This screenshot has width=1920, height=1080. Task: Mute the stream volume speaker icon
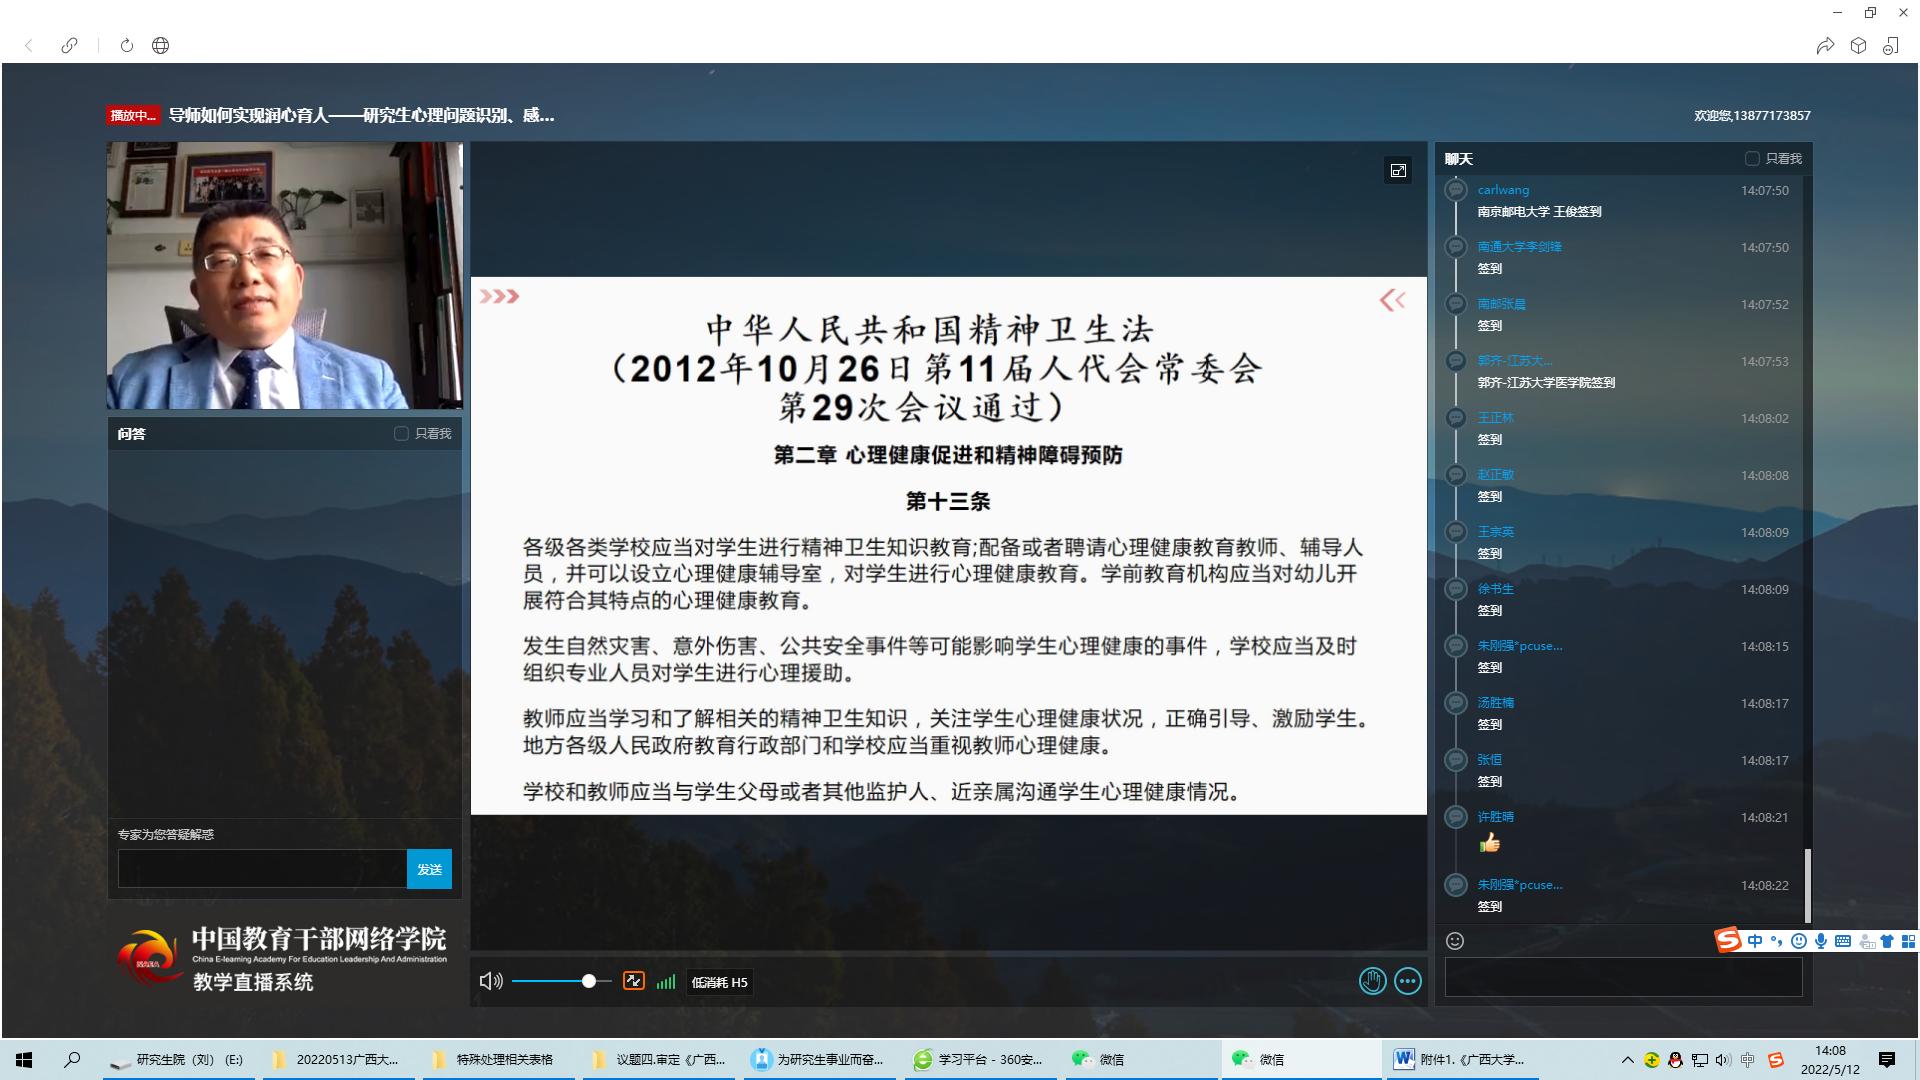[x=490, y=981]
